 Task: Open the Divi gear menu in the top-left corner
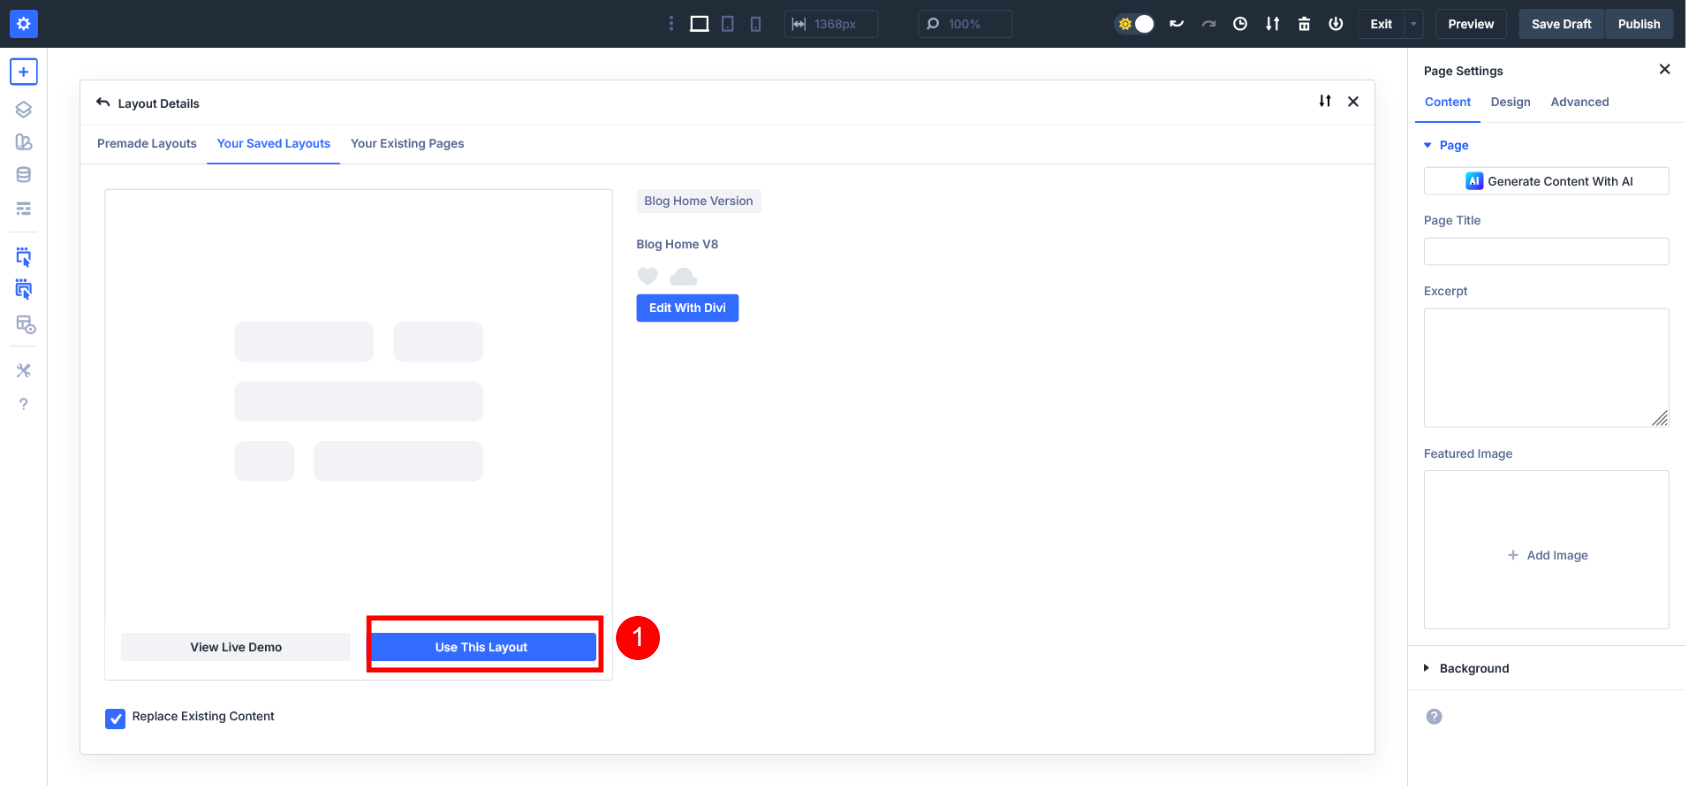(x=23, y=23)
